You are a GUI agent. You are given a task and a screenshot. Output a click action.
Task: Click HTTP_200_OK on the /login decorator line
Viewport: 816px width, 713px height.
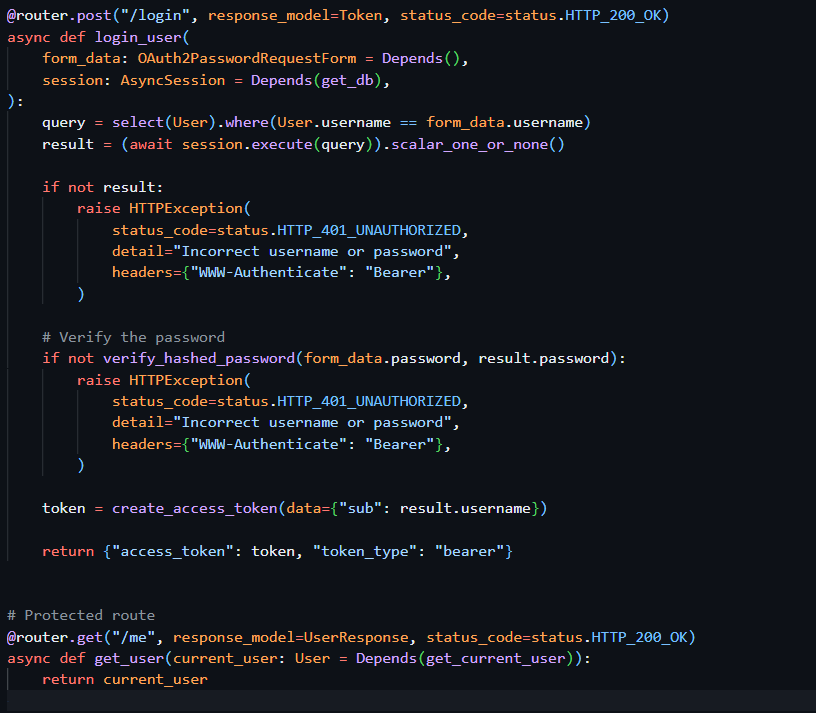pos(613,16)
